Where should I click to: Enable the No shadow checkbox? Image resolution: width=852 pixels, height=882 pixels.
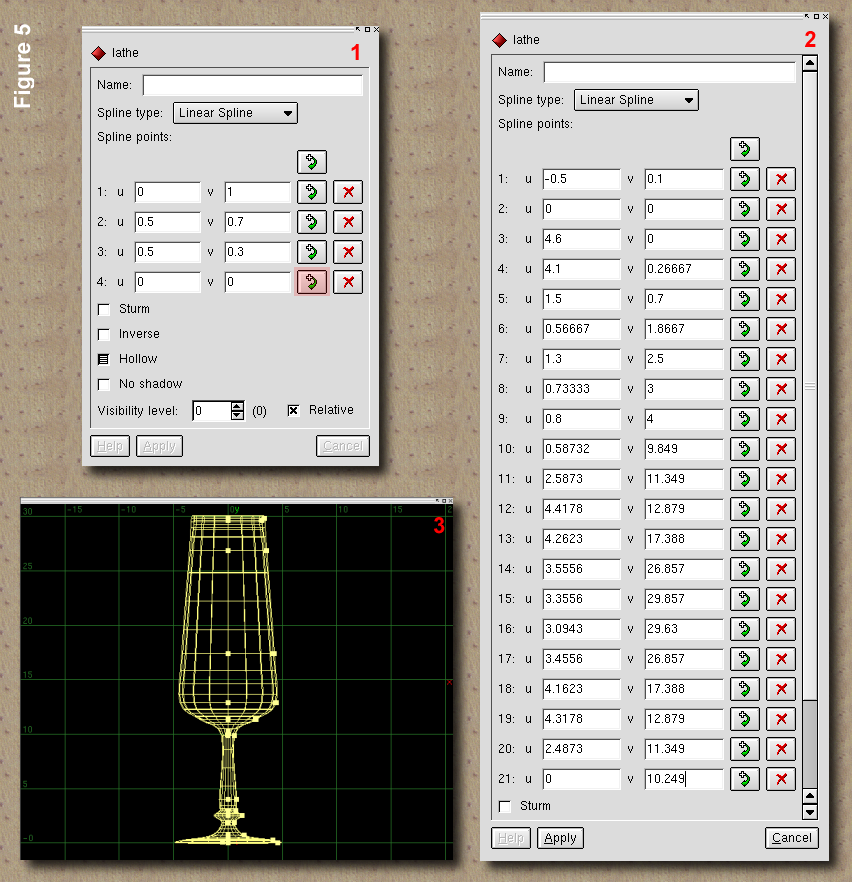pyautogui.click(x=103, y=384)
